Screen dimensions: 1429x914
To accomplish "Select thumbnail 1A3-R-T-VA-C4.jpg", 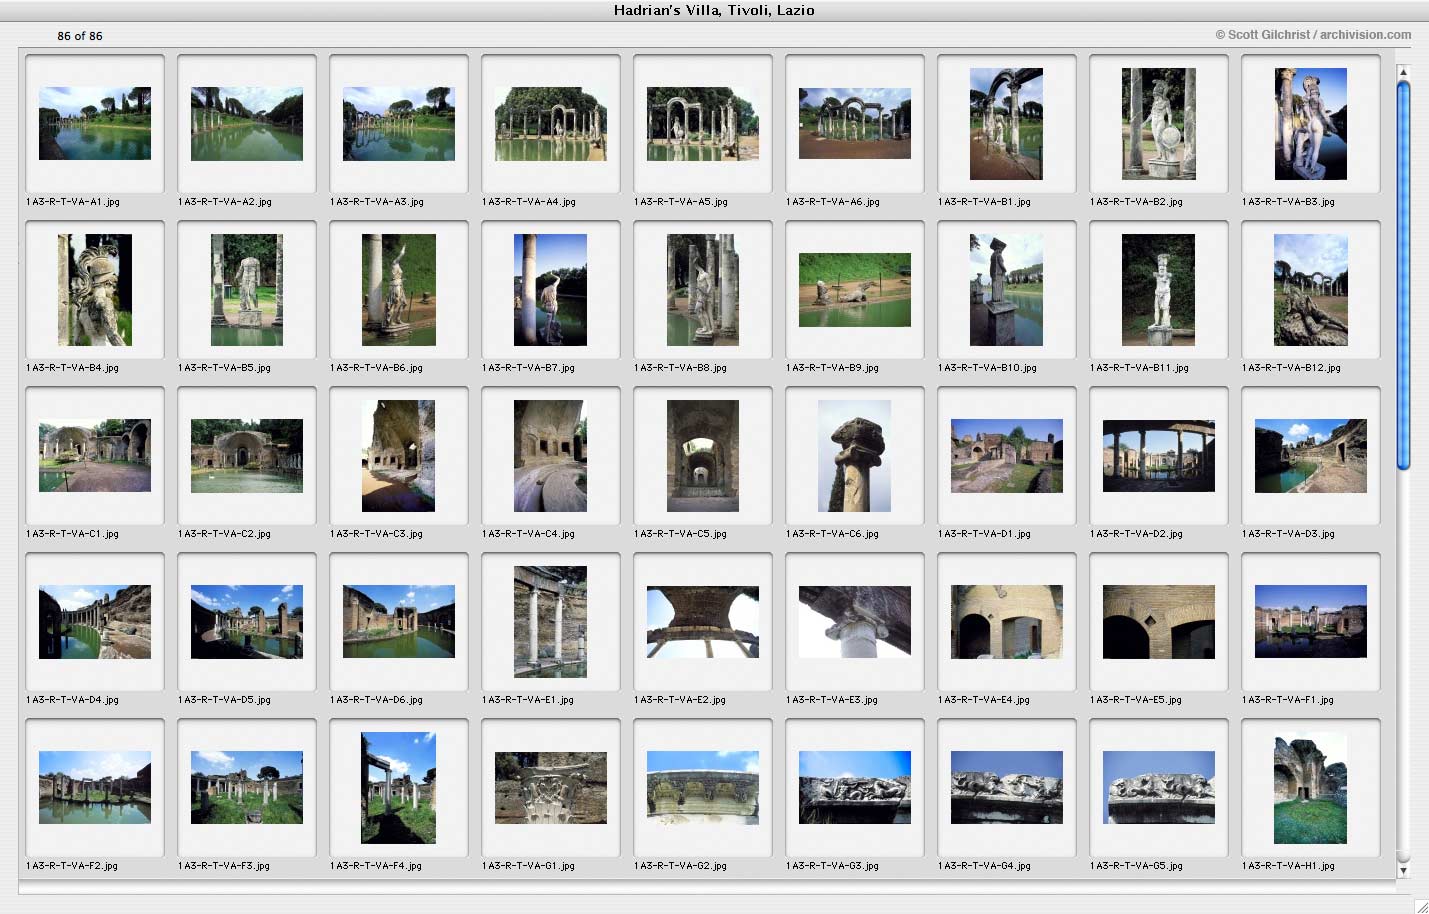I will (x=551, y=456).
